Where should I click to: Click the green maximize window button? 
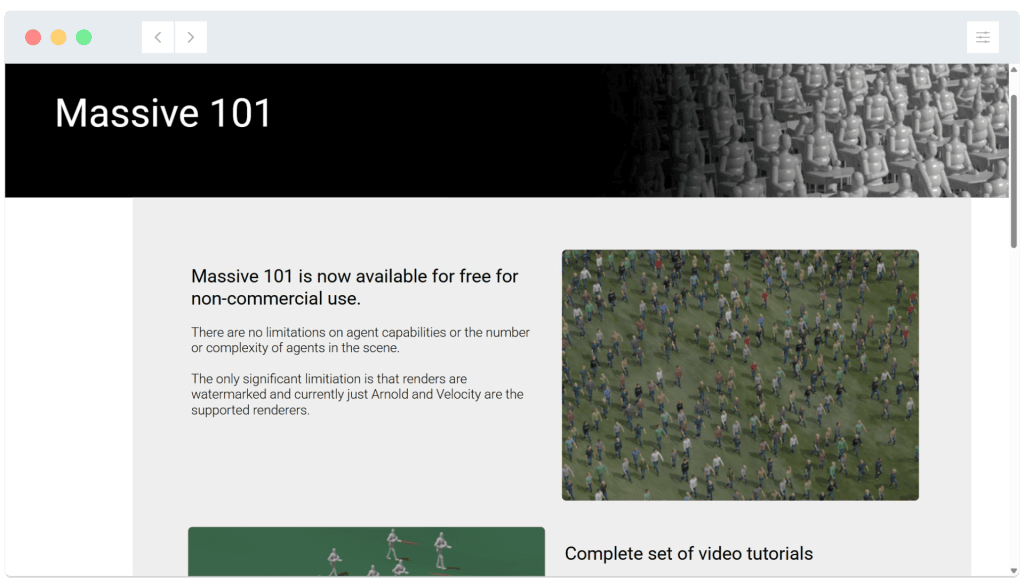click(x=84, y=37)
